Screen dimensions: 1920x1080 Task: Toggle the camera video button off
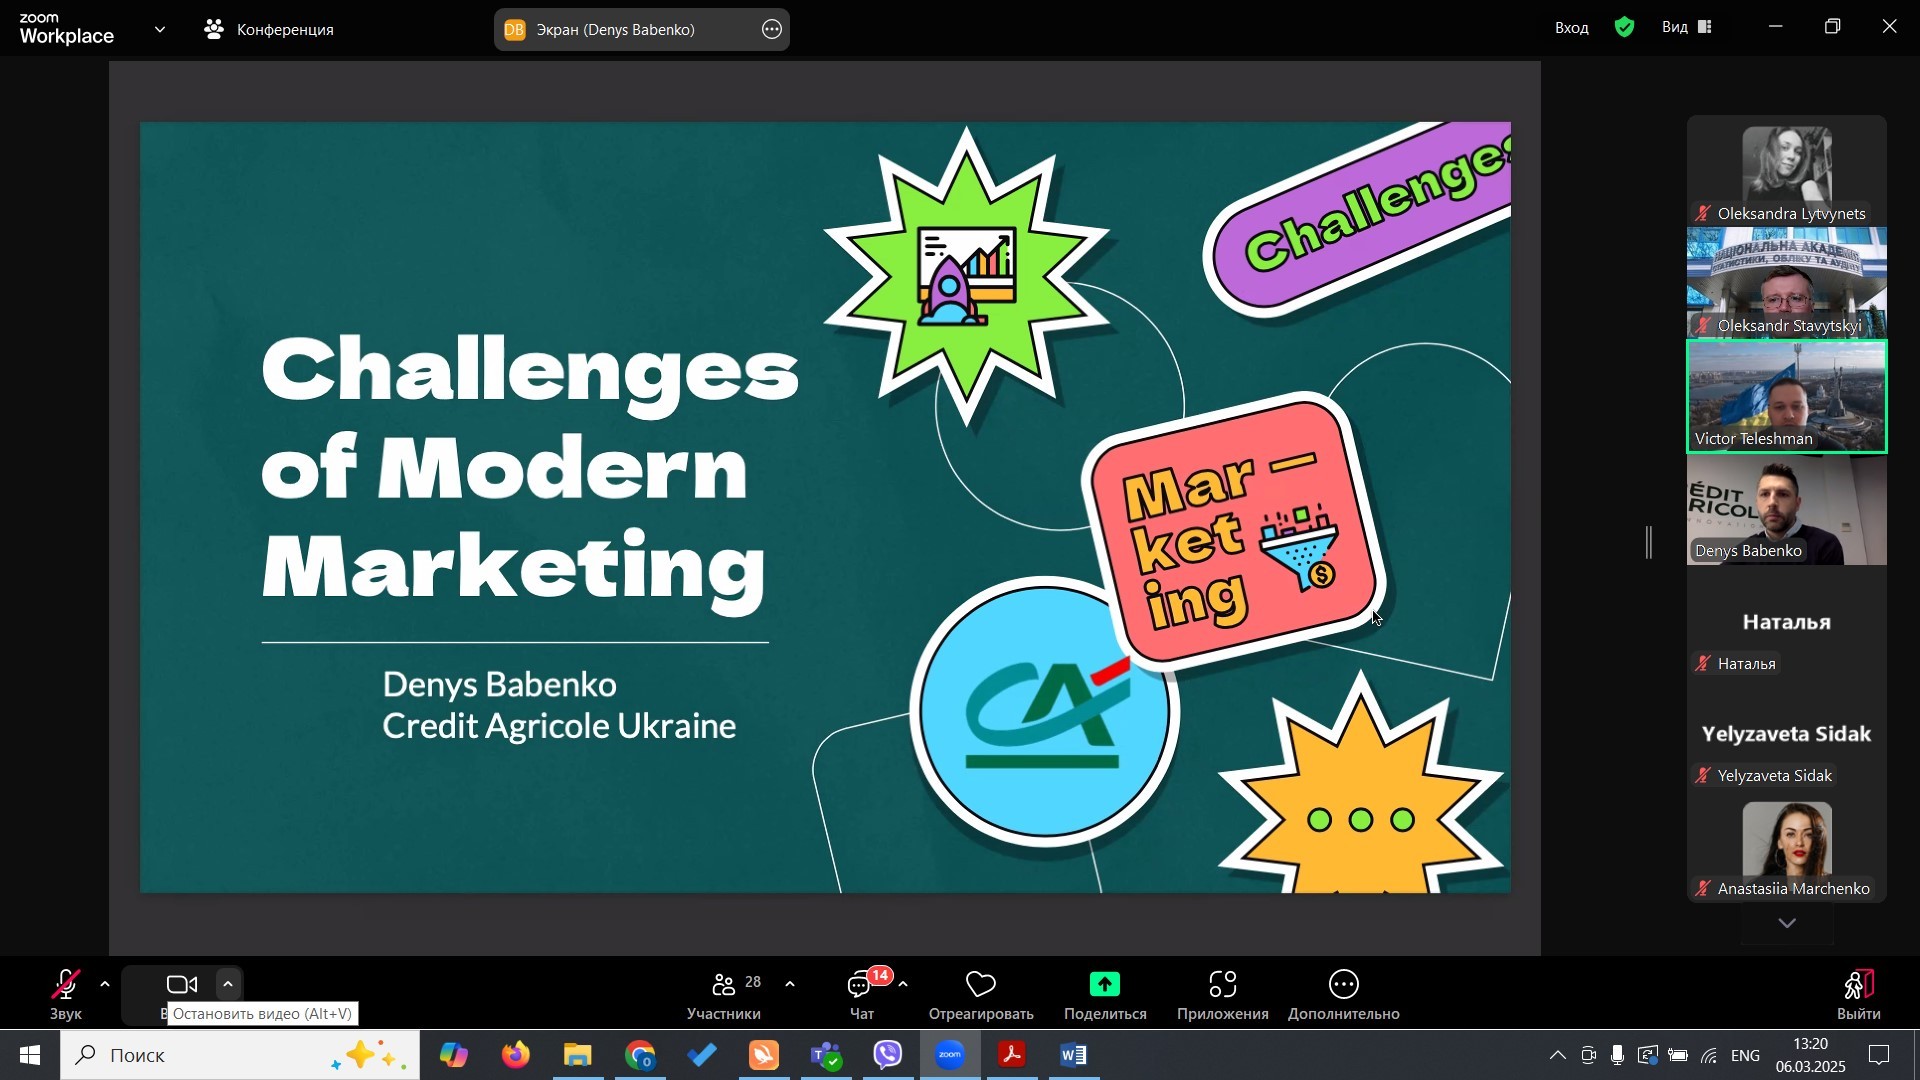(182, 986)
